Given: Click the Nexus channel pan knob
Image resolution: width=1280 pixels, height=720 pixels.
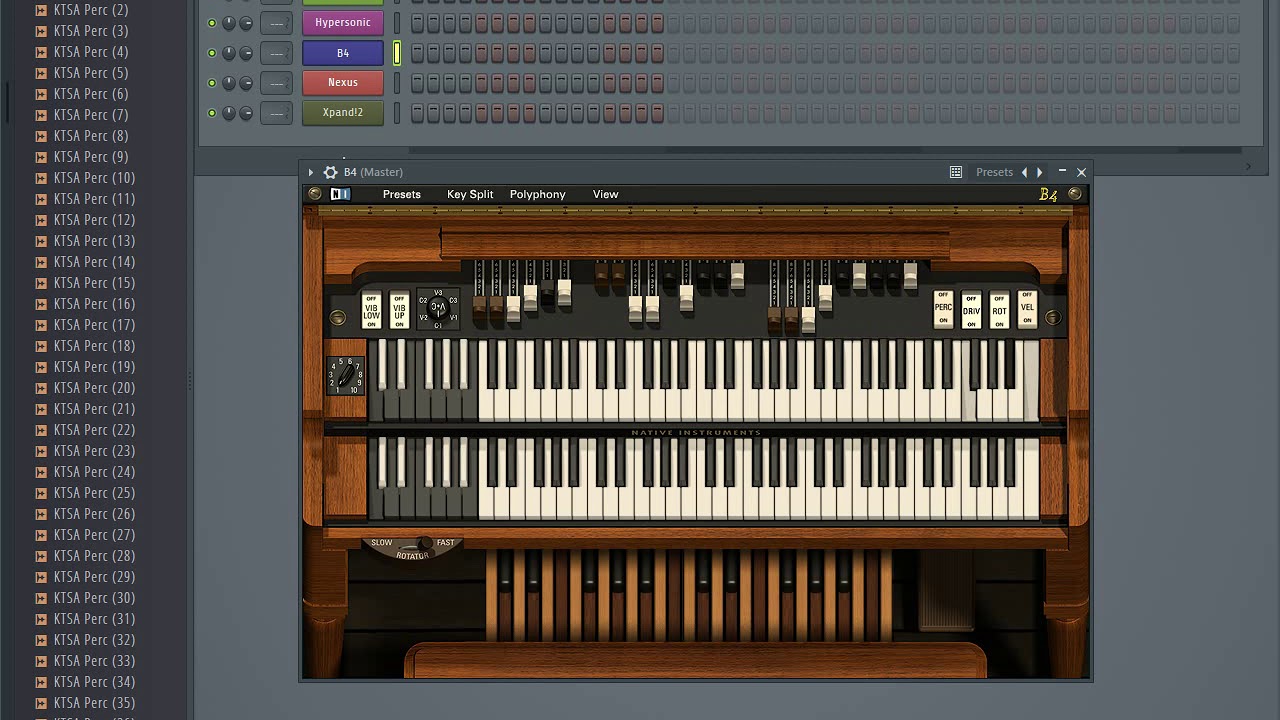Looking at the screenshot, I should [x=229, y=83].
